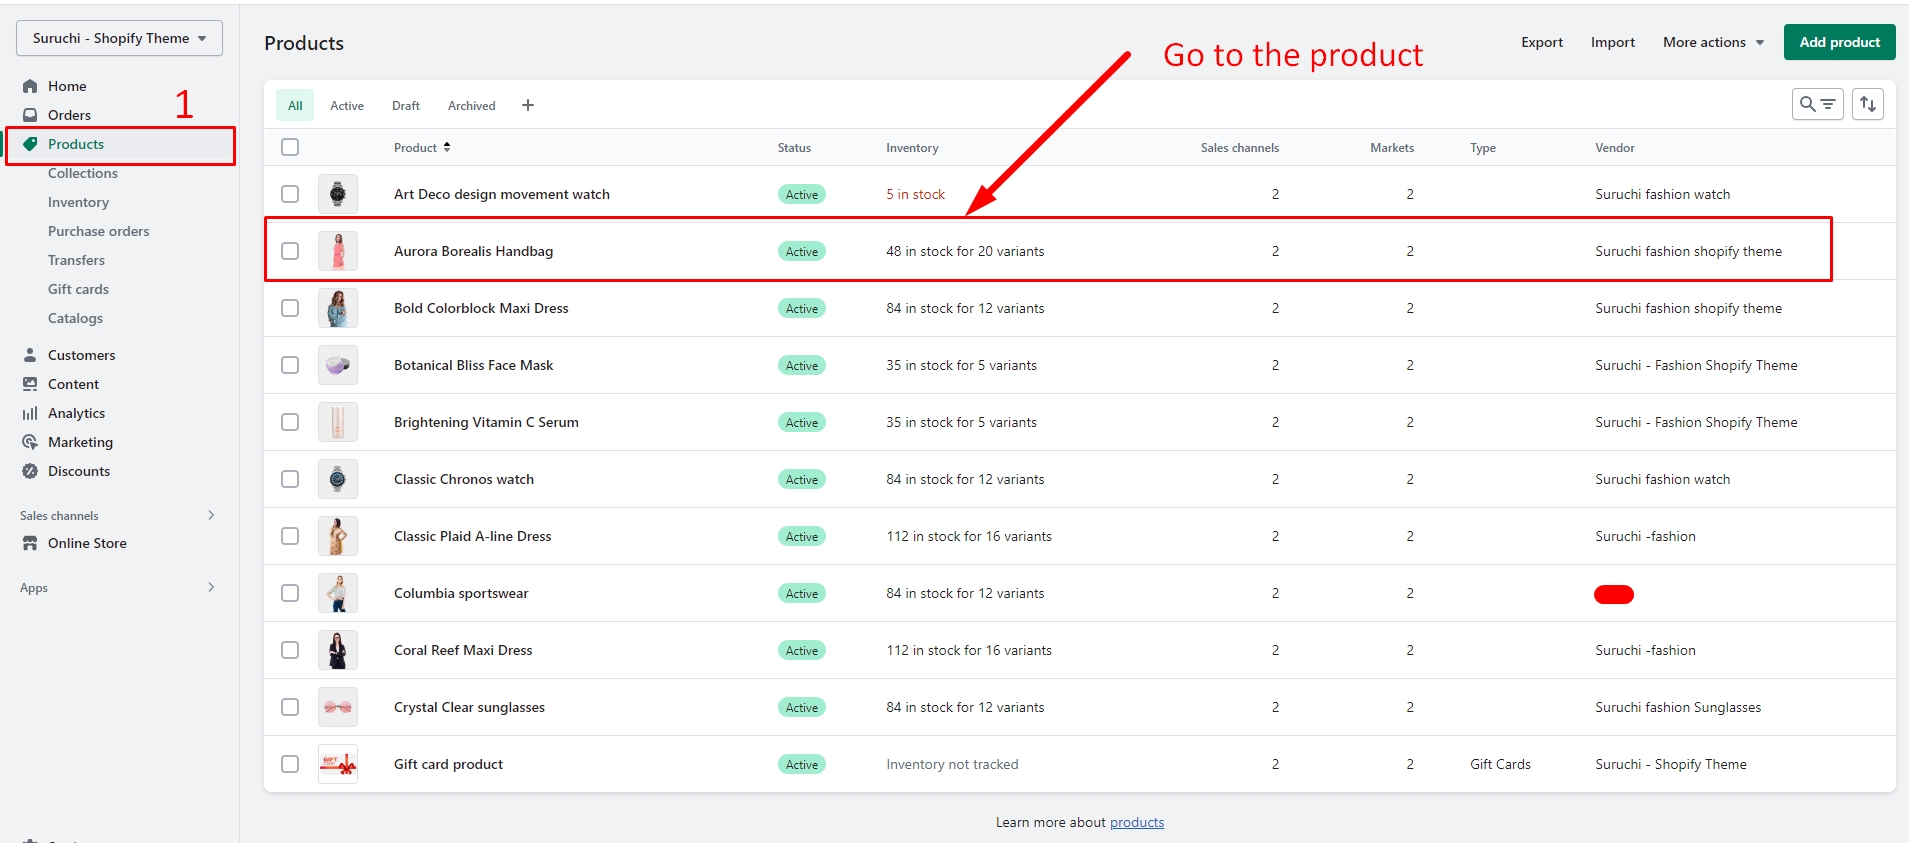Select all products with header checkbox

click(290, 147)
